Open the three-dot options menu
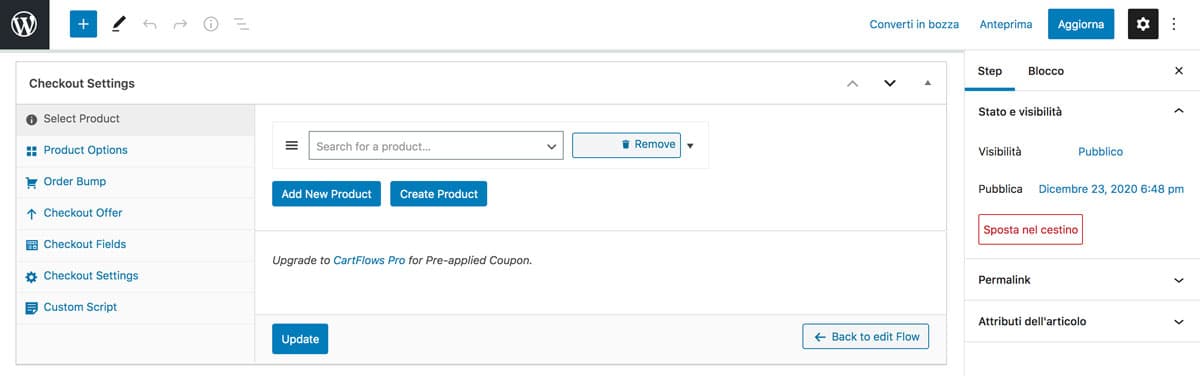This screenshot has height=376, width=1200. (x=1175, y=24)
